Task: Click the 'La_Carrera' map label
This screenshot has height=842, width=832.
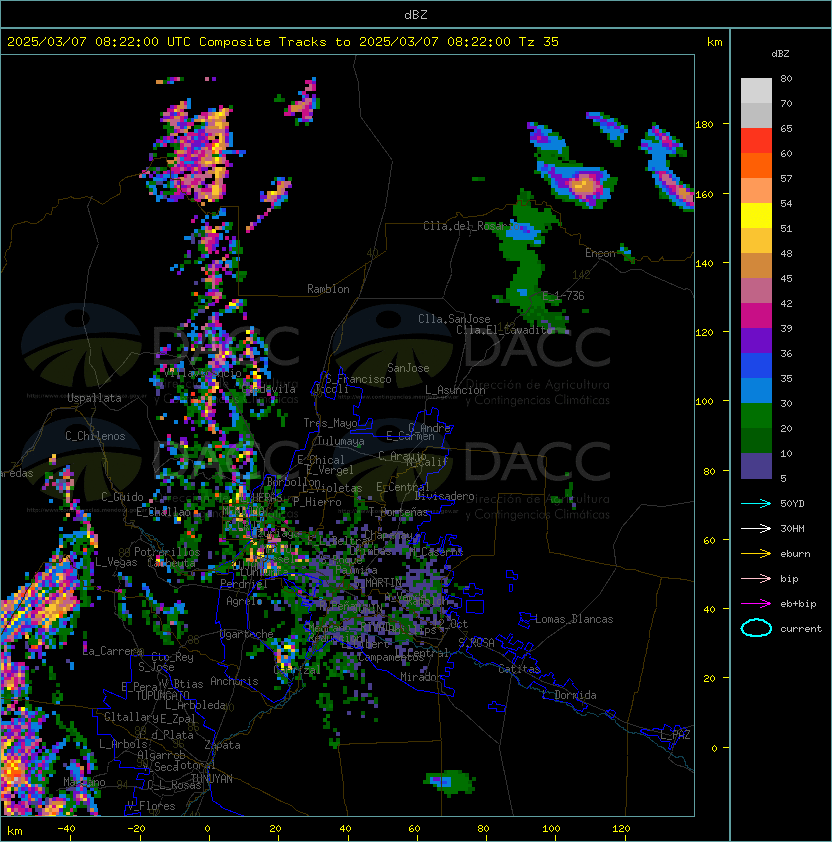Action: [113, 651]
